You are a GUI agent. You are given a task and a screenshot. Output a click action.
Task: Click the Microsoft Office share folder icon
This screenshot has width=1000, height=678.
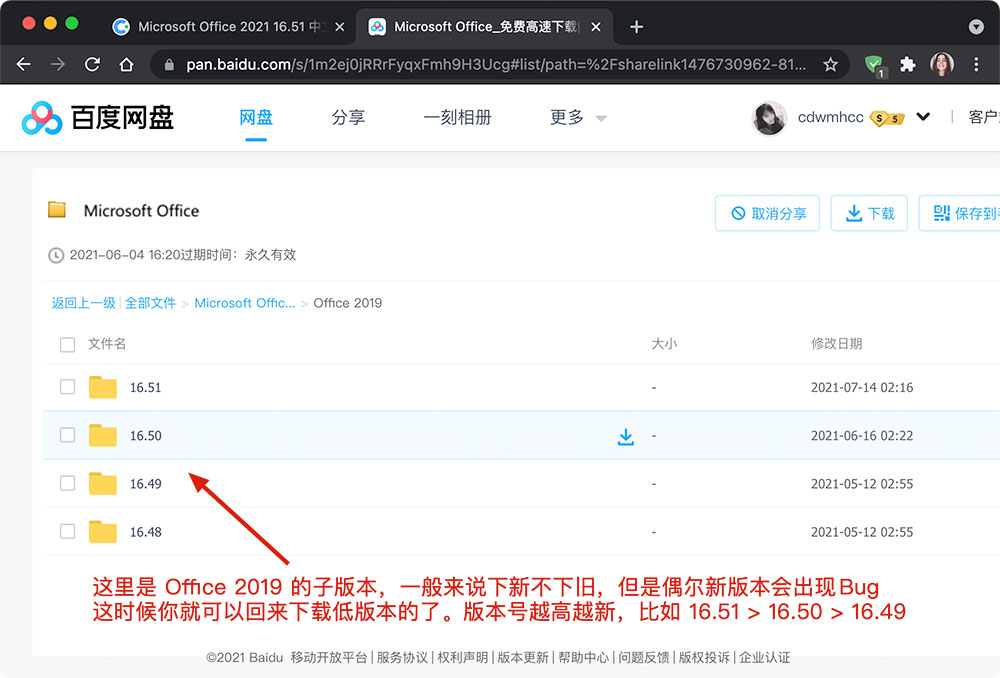click(x=57, y=209)
